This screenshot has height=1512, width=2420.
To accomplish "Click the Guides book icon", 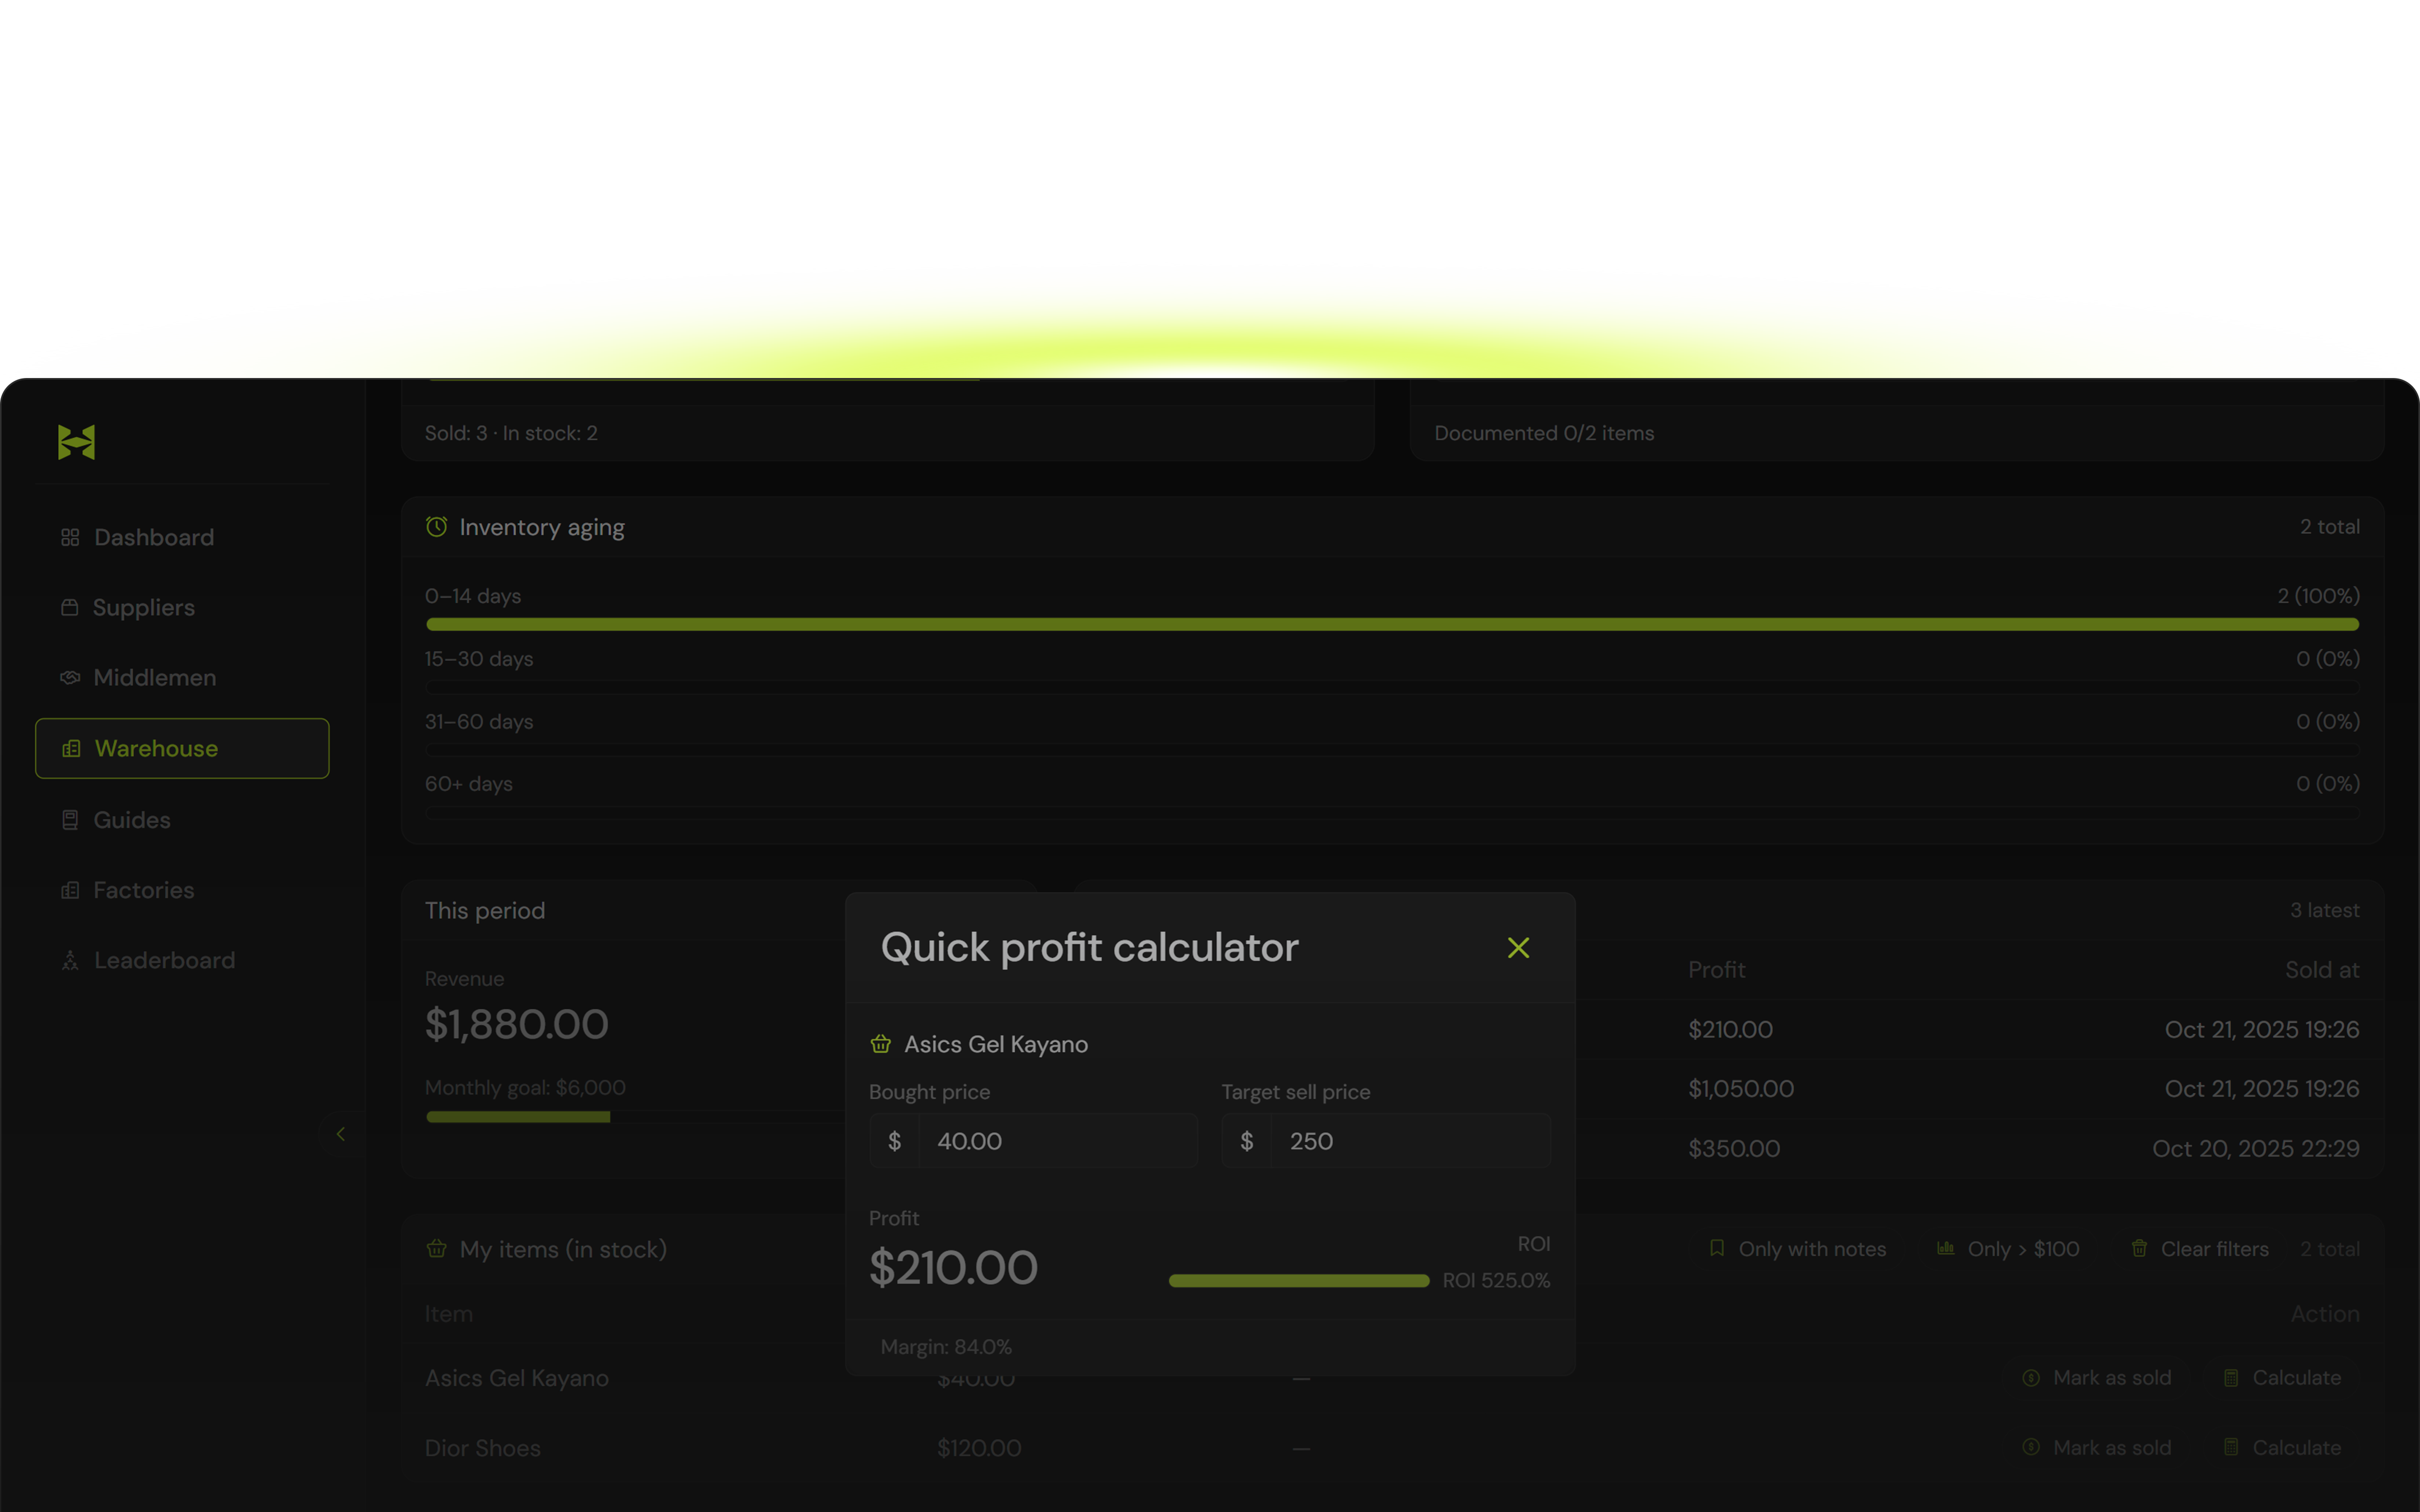I will tap(70, 820).
